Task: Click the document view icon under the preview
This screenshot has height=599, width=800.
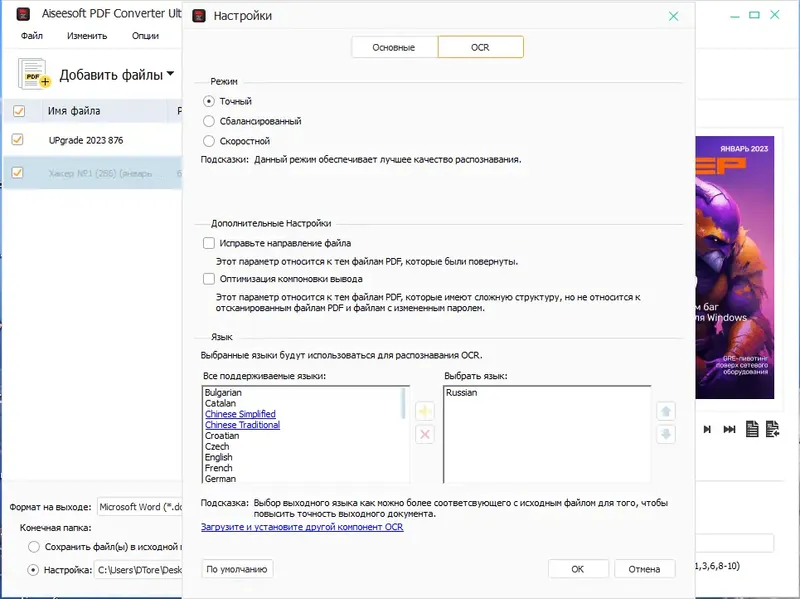Action: [x=753, y=428]
